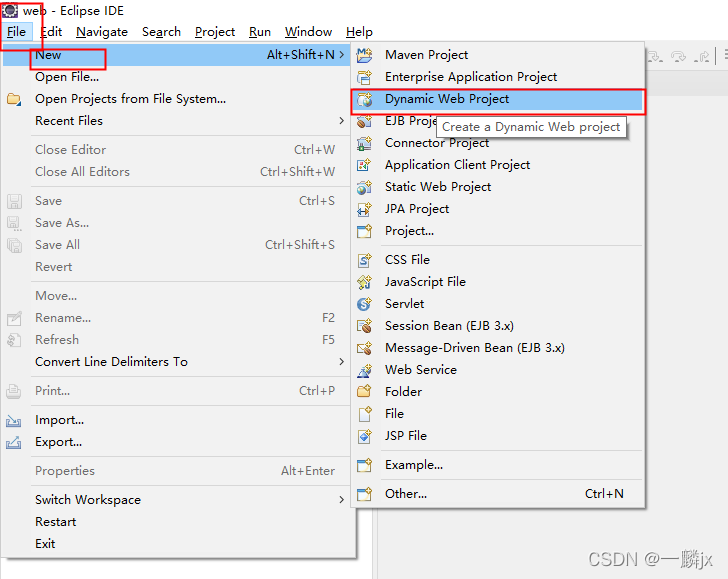Choose CSS File entry
The width and height of the screenshot is (728, 579).
pyautogui.click(x=498, y=260)
